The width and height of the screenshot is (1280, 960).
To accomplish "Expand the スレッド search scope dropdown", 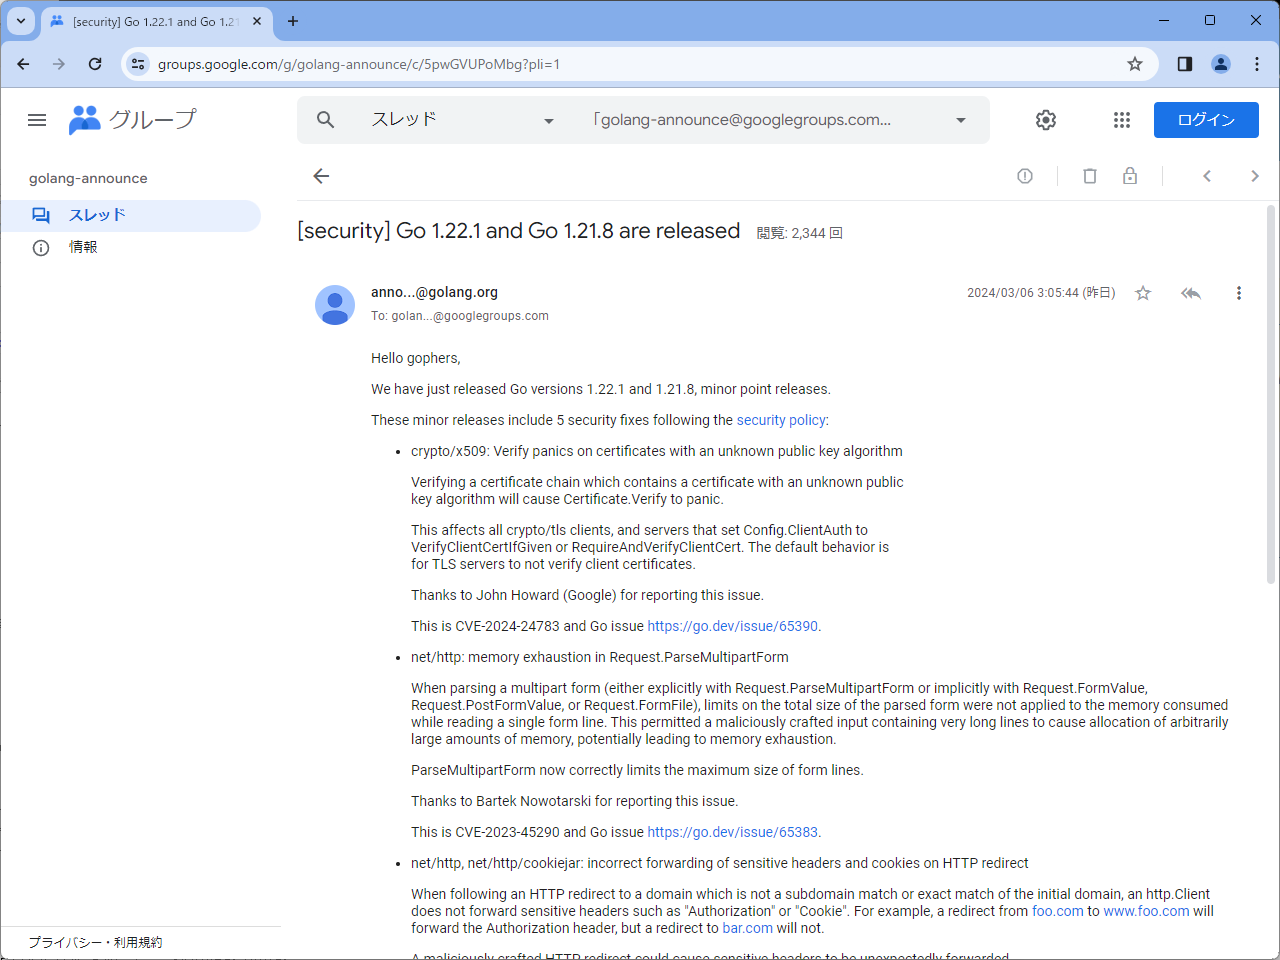I will pyautogui.click(x=548, y=119).
